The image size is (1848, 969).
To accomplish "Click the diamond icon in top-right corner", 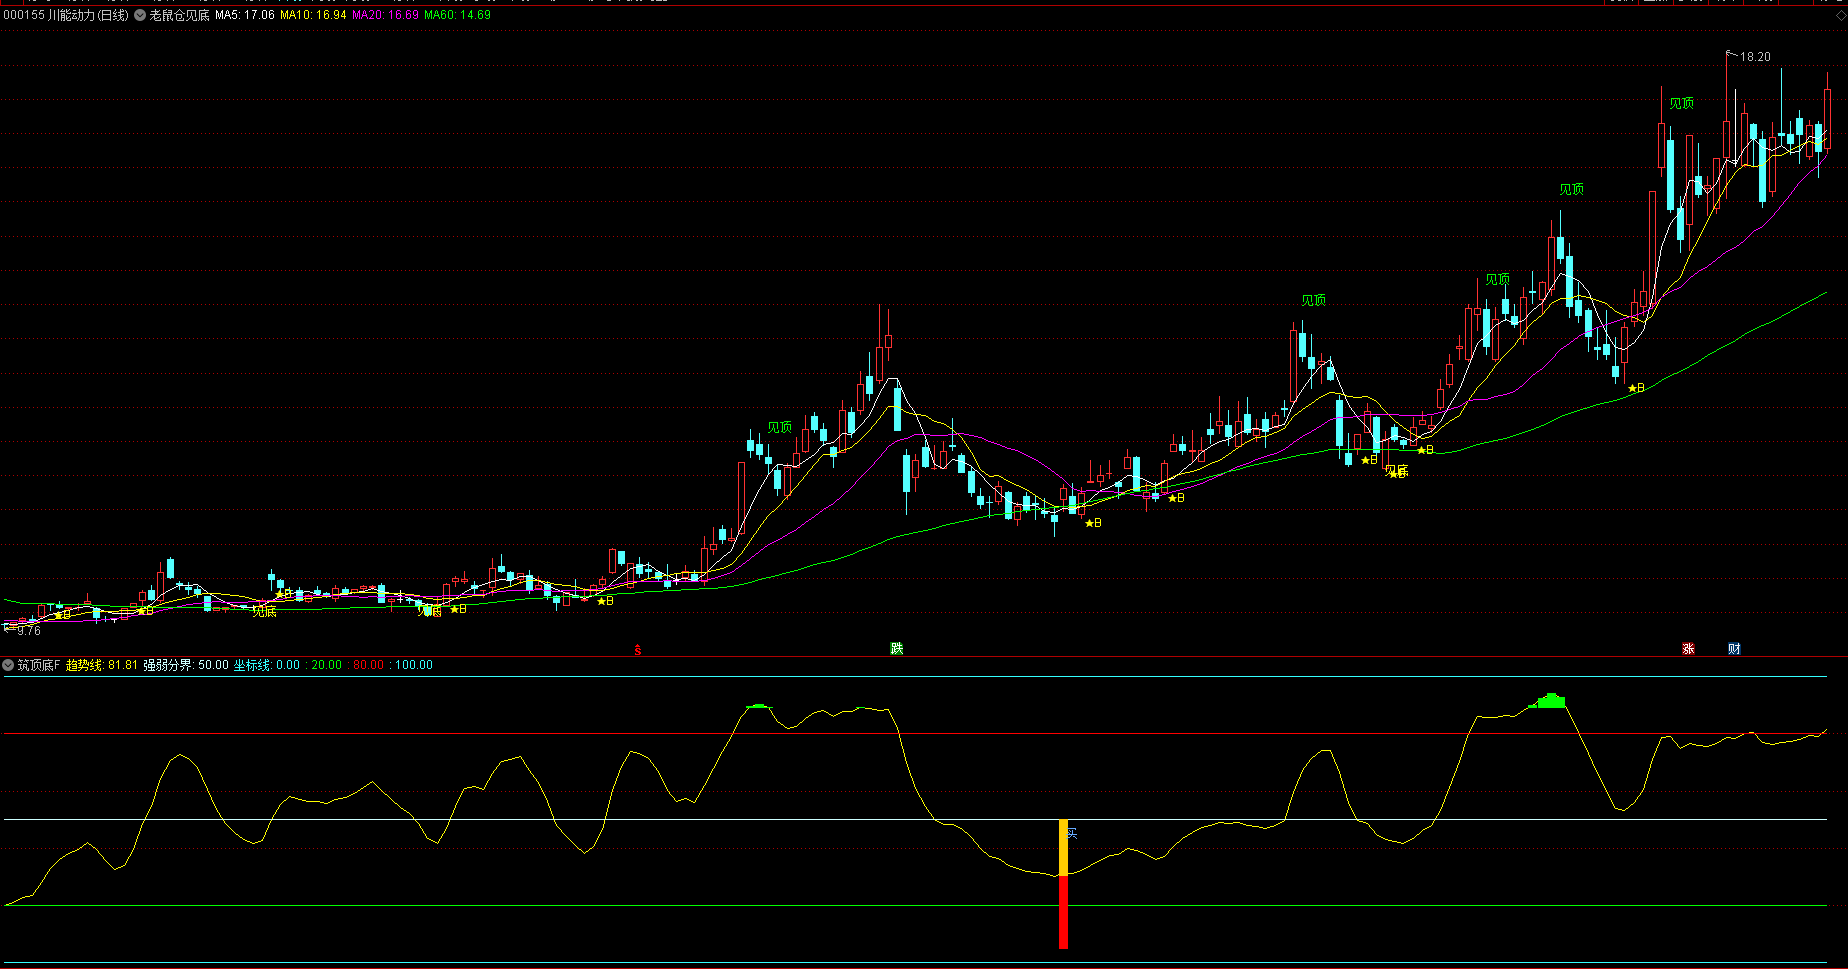I will (x=1839, y=15).
